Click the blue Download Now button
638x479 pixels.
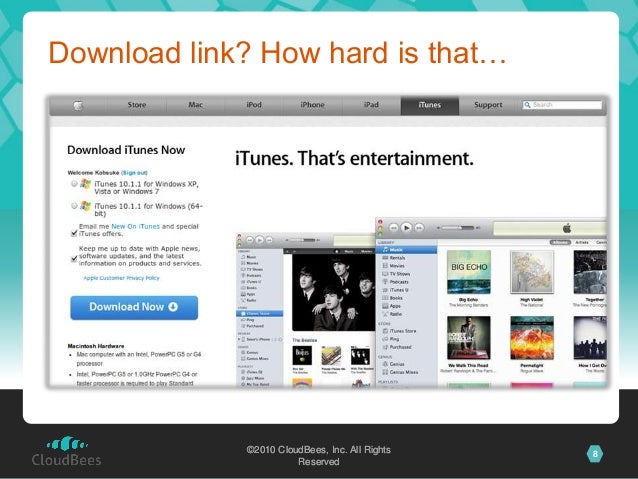[x=134, y=307]
